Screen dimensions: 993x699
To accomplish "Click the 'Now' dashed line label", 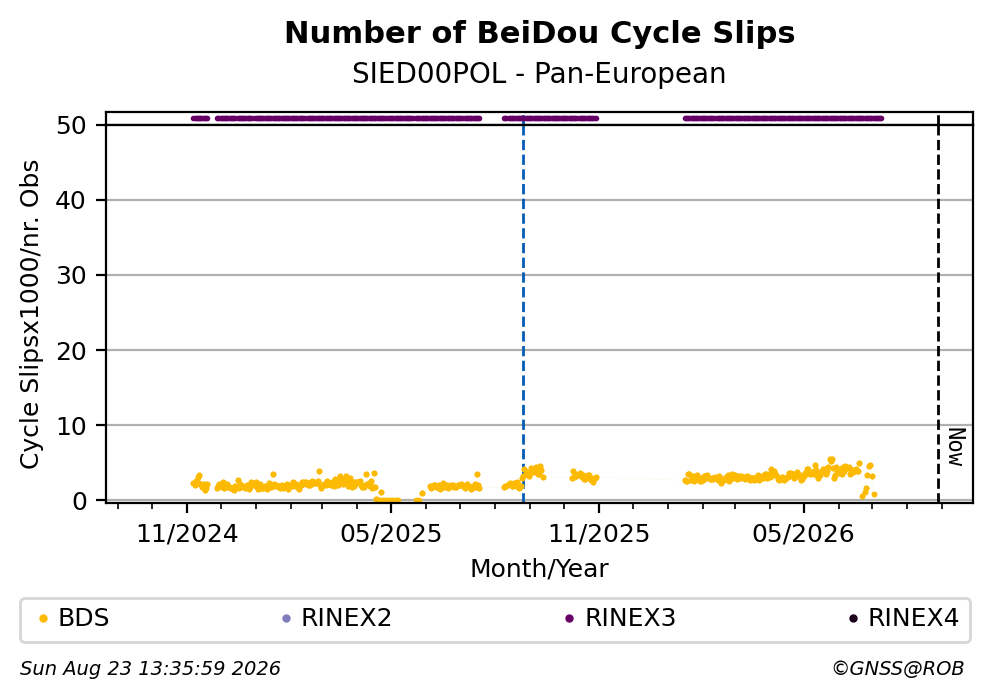I will tap(956, 447).
